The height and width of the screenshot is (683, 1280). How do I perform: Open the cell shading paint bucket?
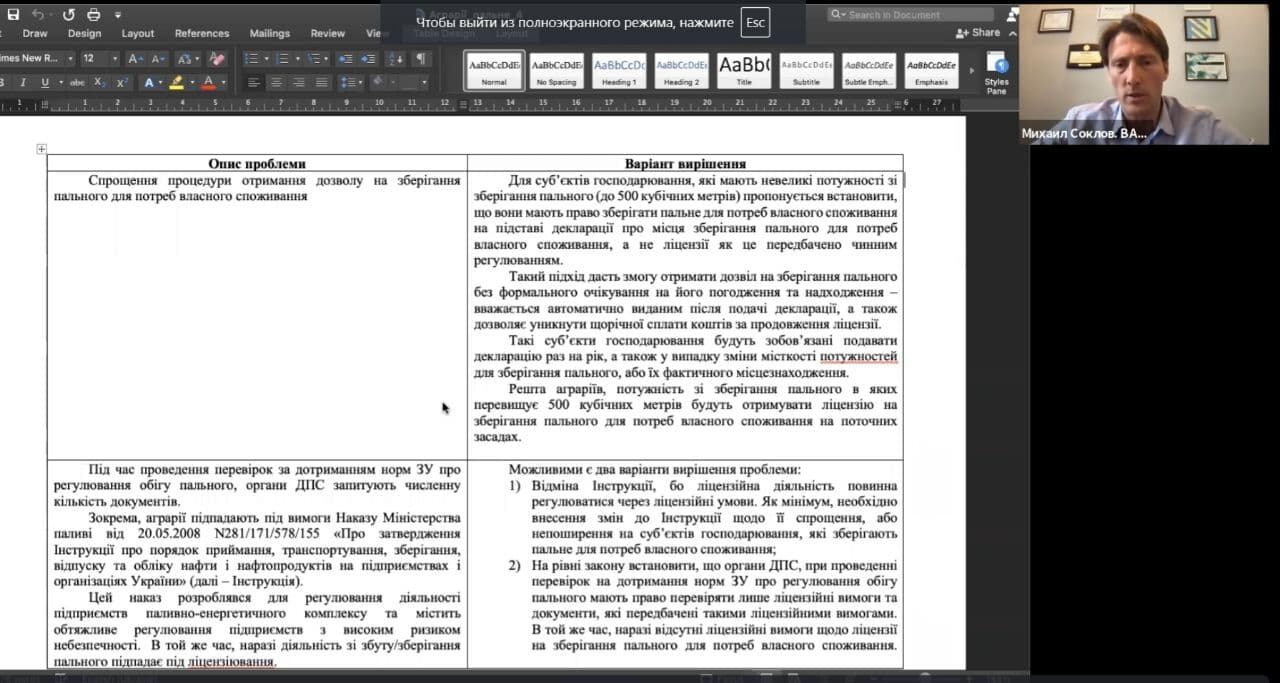tap(379, 82)
